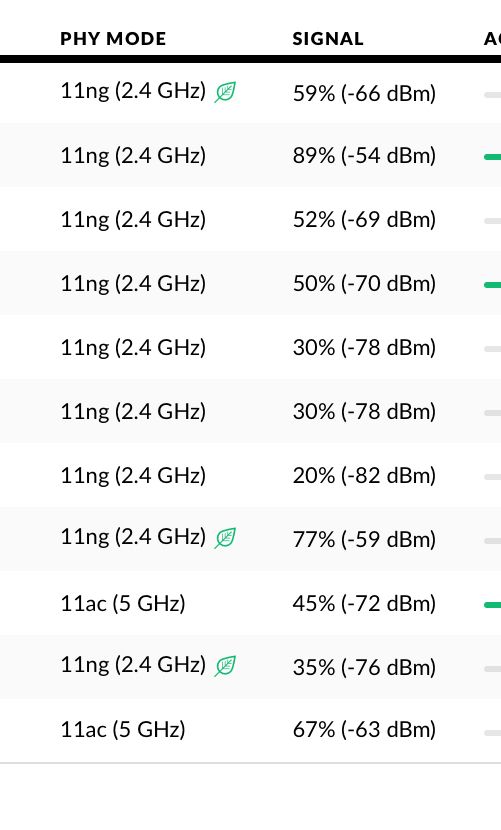Select the 89% (-54 dBm) signal cell
Image resolution: width=501 pixels, height=830 pixels.
(x=364, y=156)
